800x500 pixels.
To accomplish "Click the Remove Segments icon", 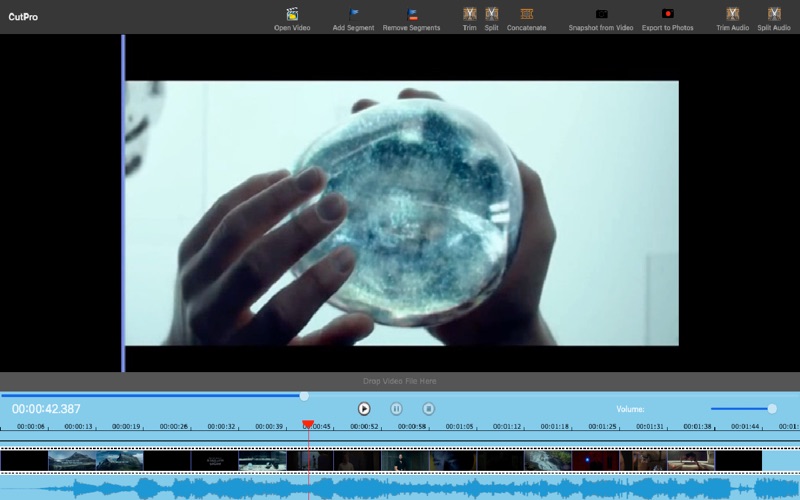I will click(412, 14).
